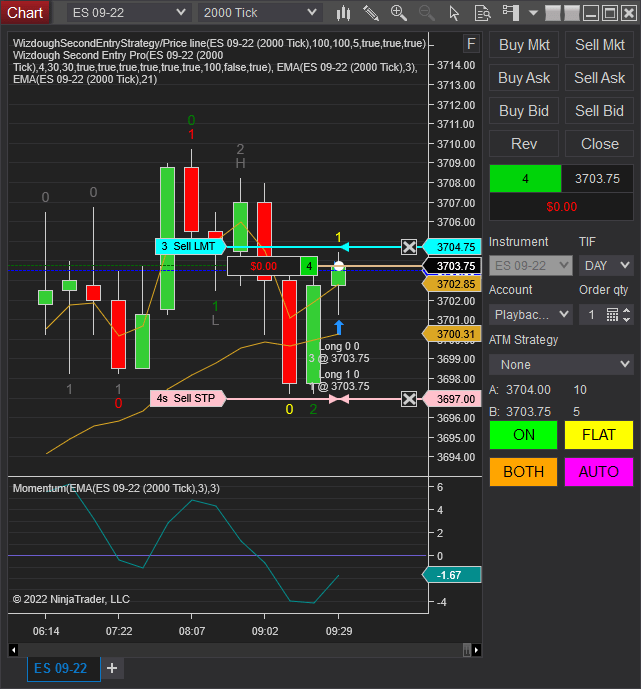This screenshot has width=641, height=689.
Task: Click second gray link window button
Action: pyautogui.click(x=571, y=13)
